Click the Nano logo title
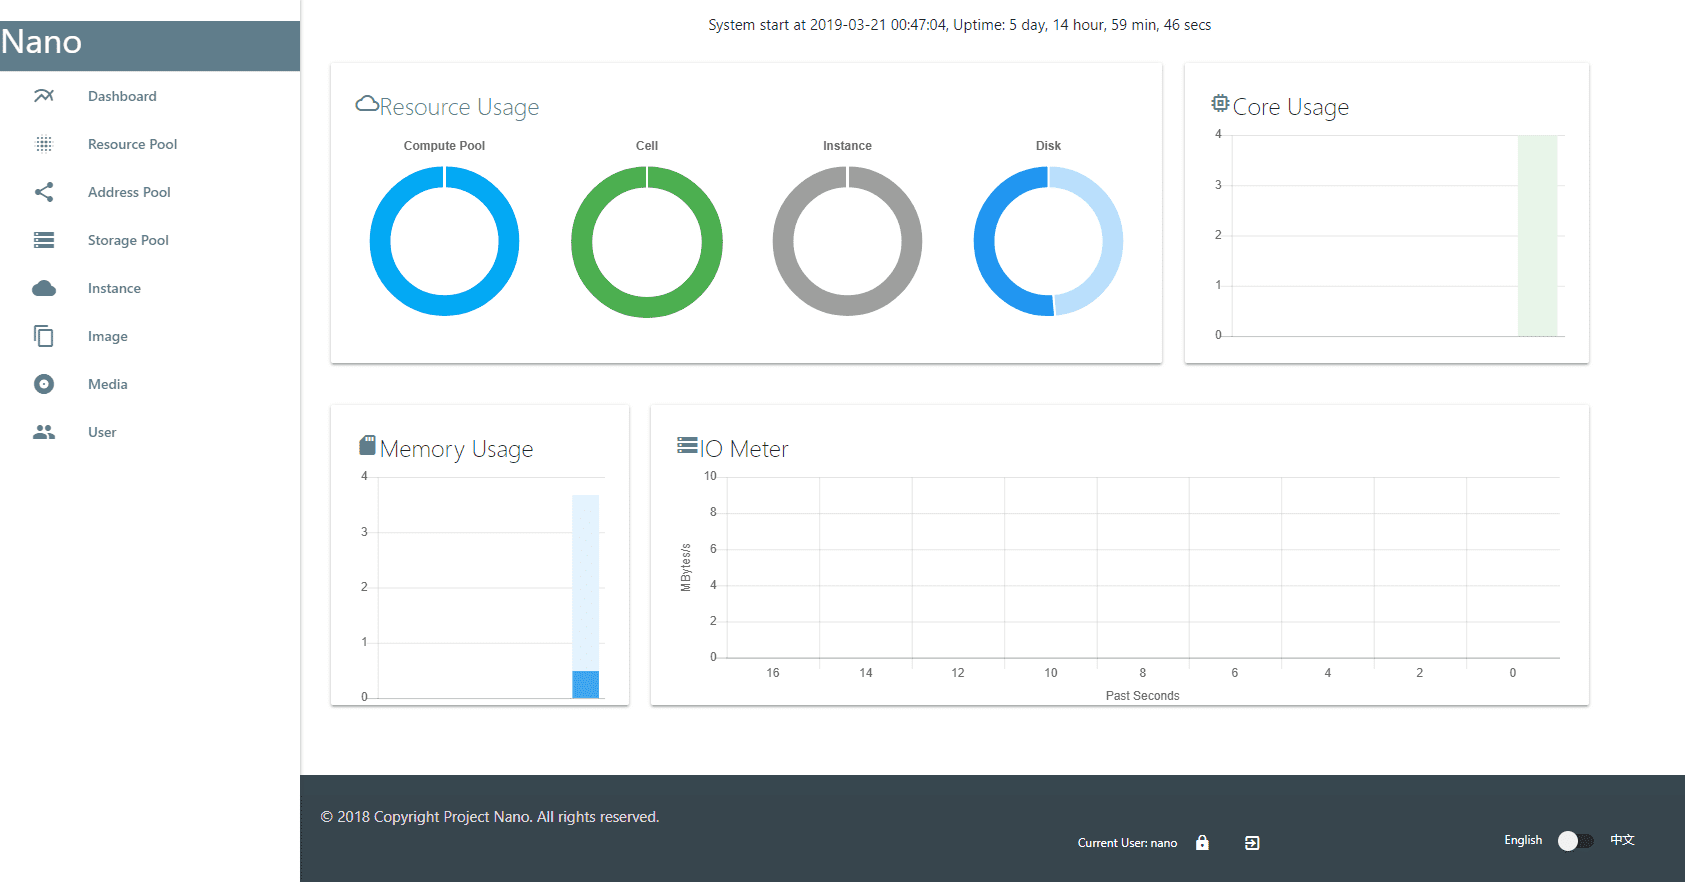 tap(42, 42)
